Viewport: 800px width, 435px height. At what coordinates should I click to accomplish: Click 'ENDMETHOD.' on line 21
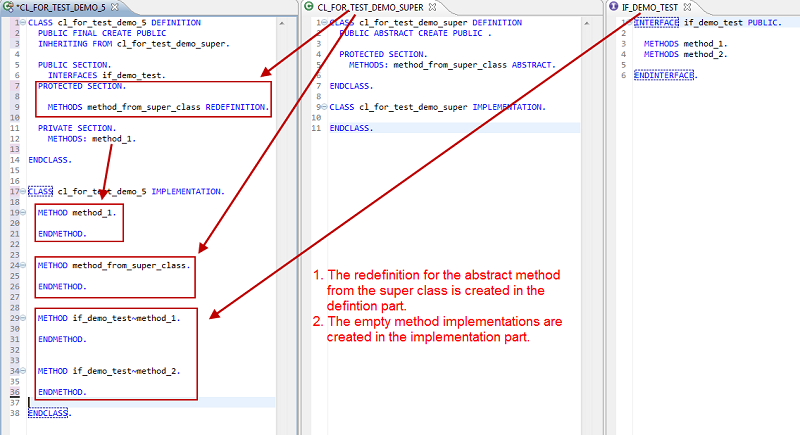[x=62, y=234]
